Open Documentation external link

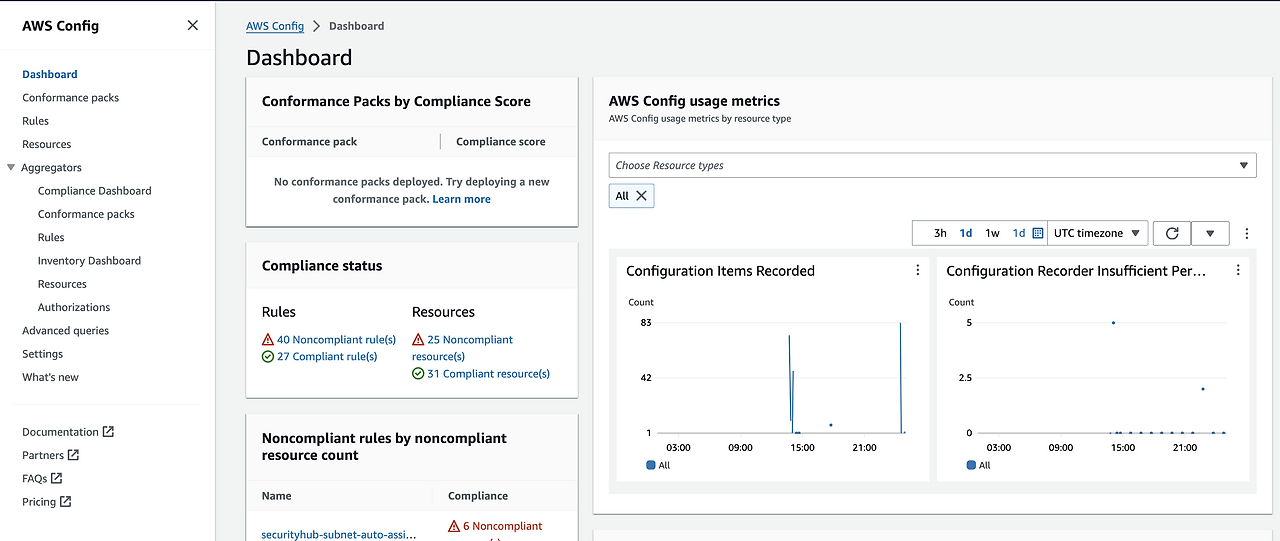68,432
